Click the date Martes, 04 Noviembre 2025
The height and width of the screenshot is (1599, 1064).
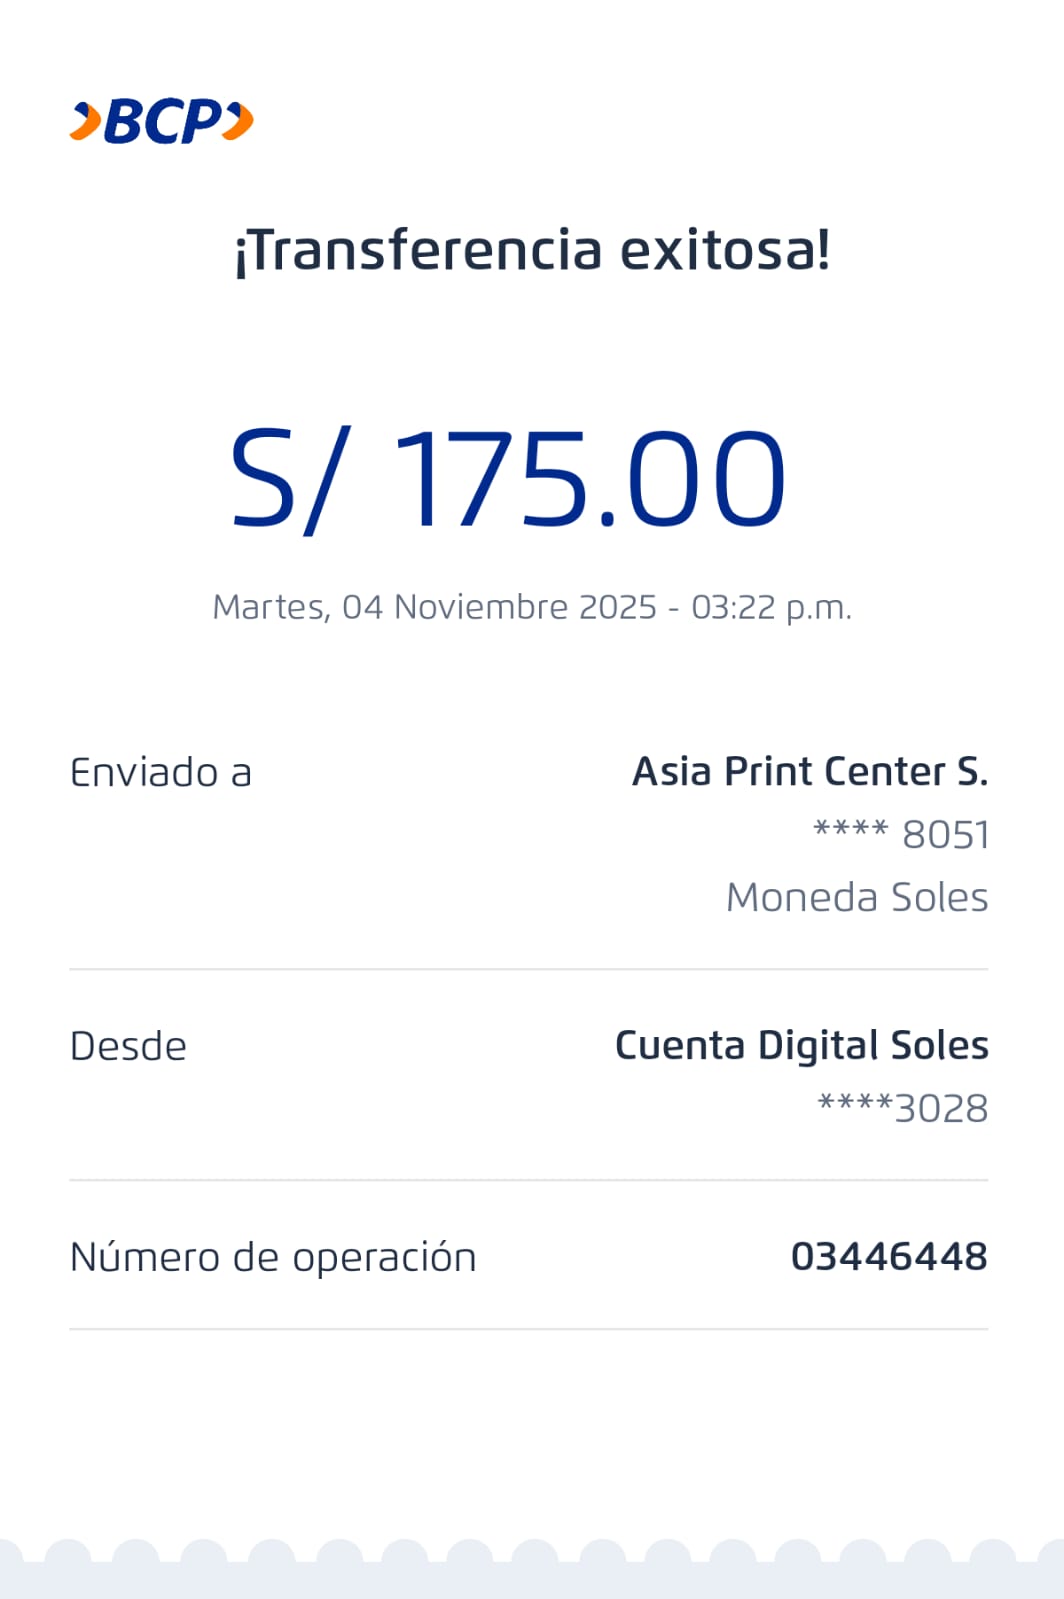tap(435, 607)
